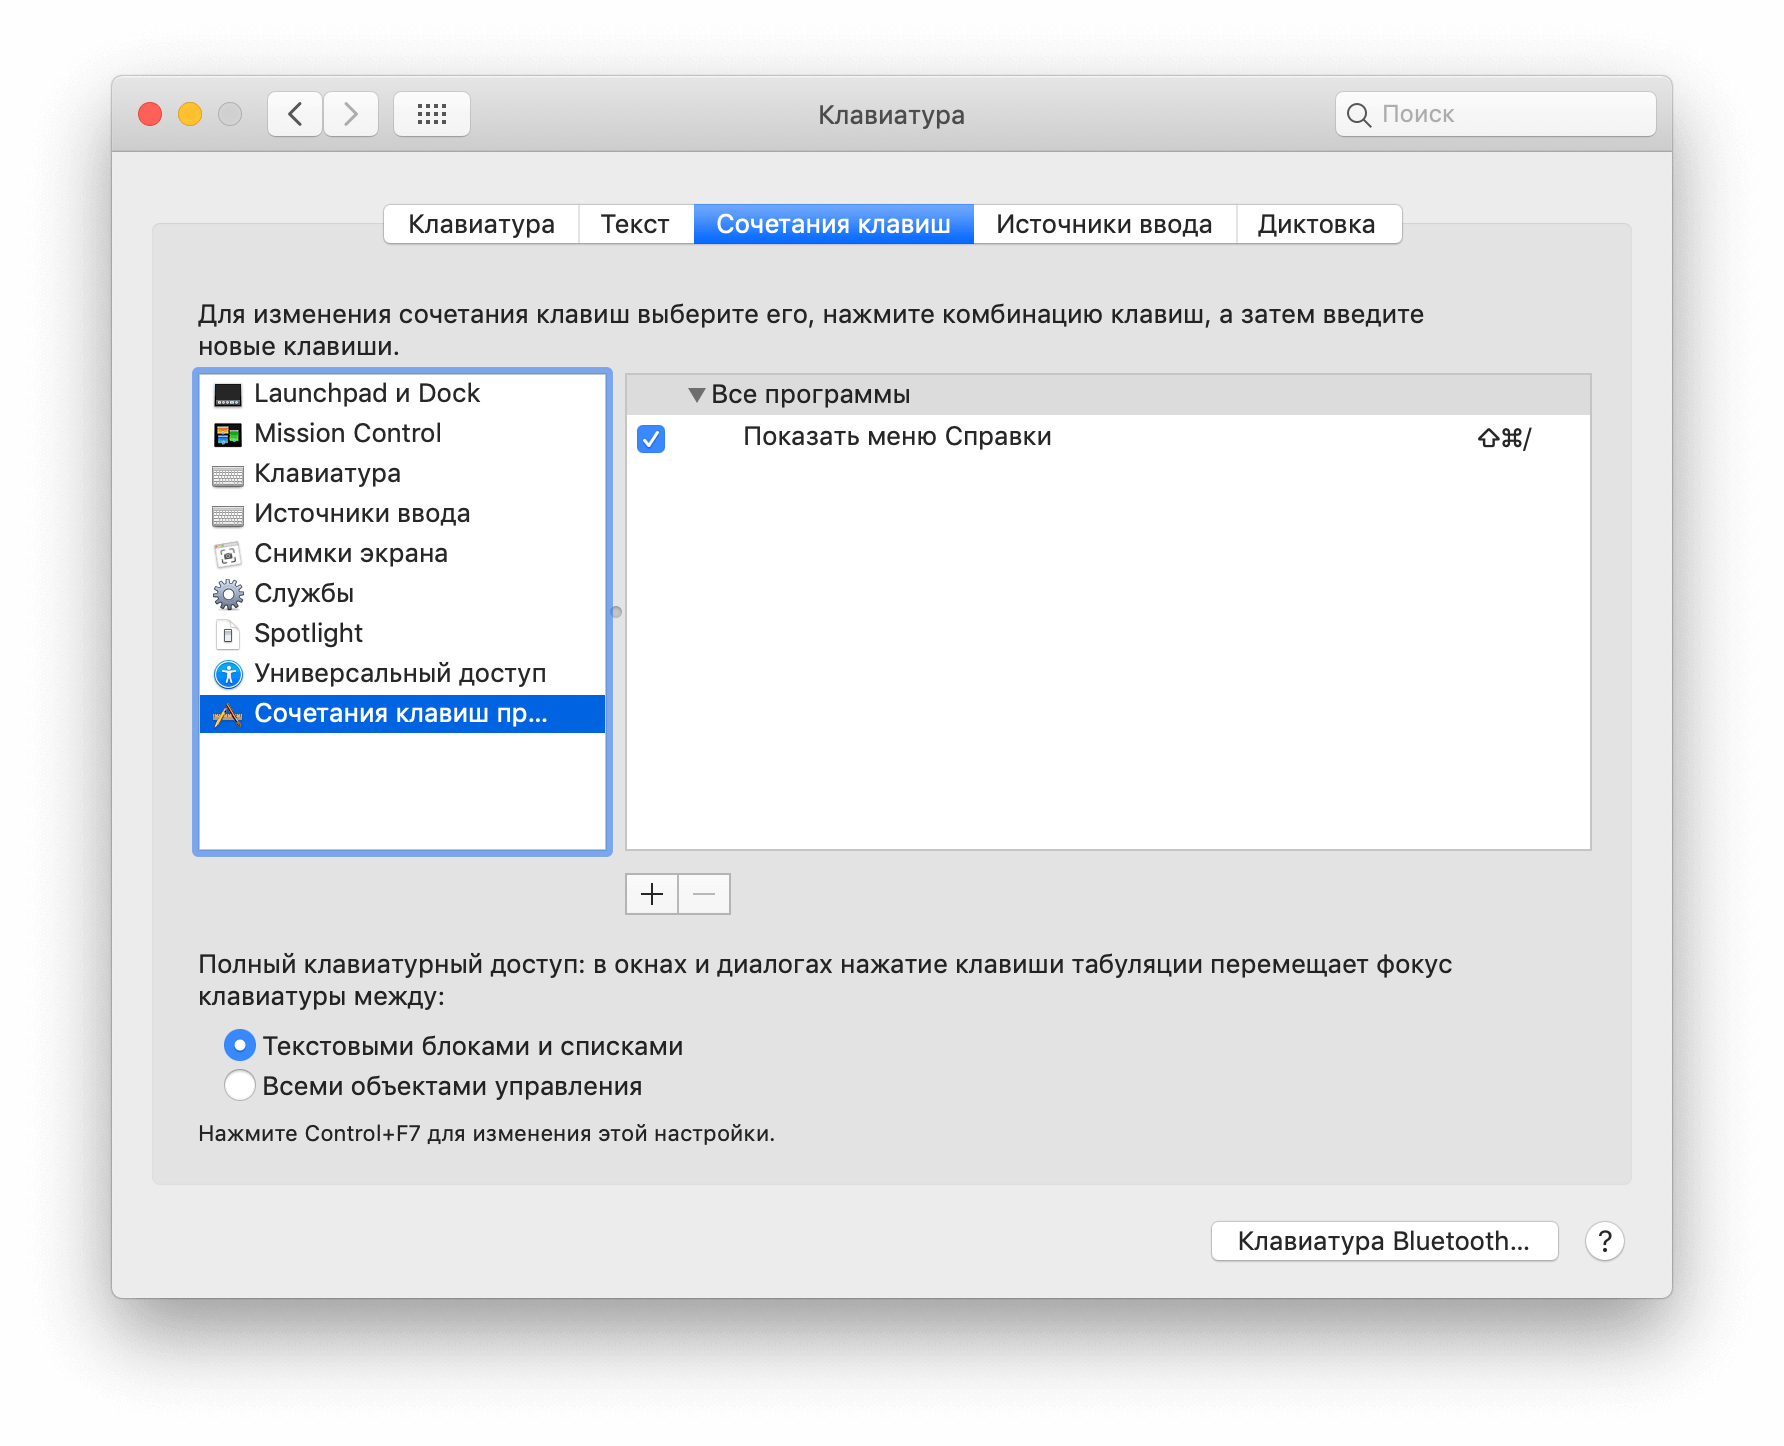The height and width of the screenshot is (1446, 1784).
Task: Uncheck Показать меню Справки checkbox
Action: pos(651,438)
